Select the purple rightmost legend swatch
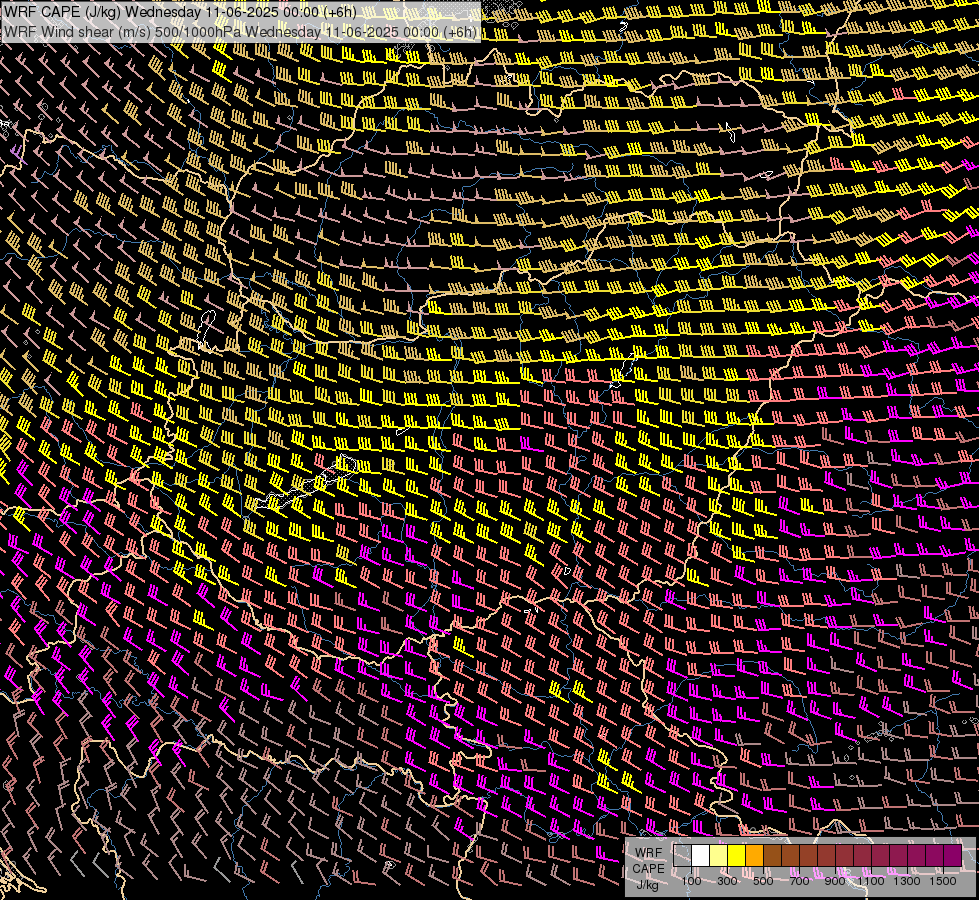 pos(952,855)
